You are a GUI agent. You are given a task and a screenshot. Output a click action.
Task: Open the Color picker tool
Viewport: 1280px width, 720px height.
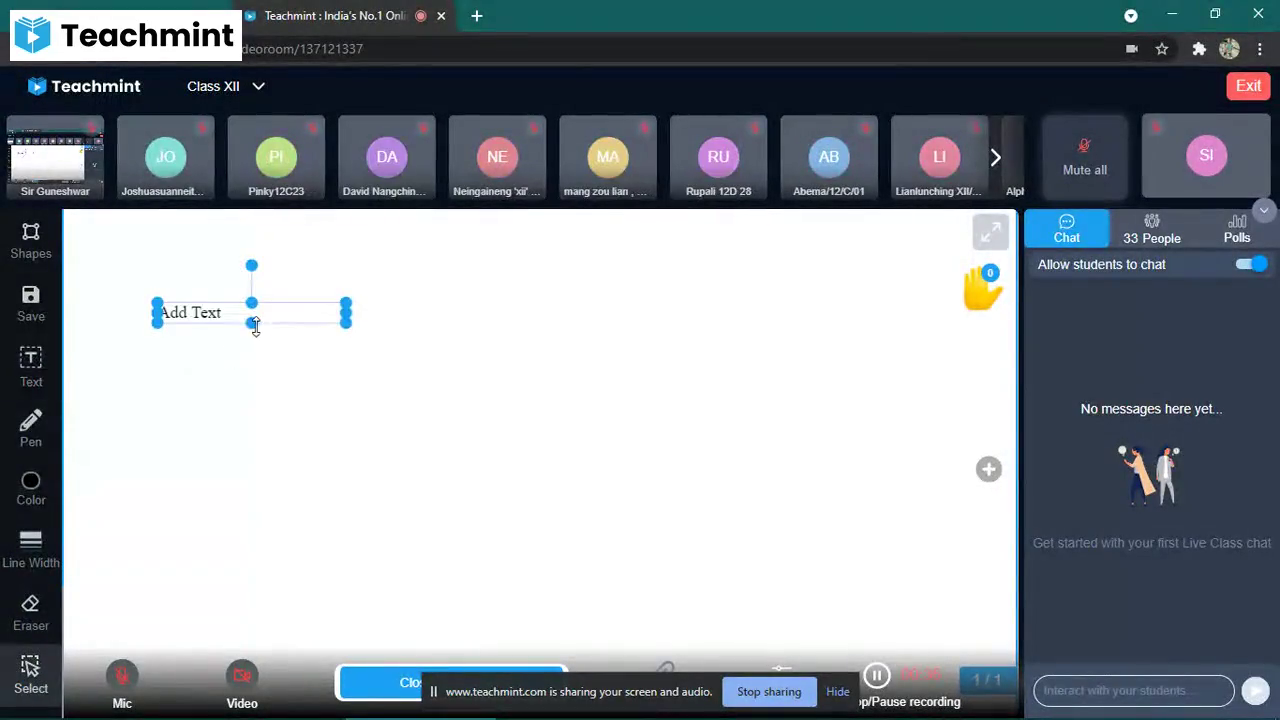click(x=31, y=489)
